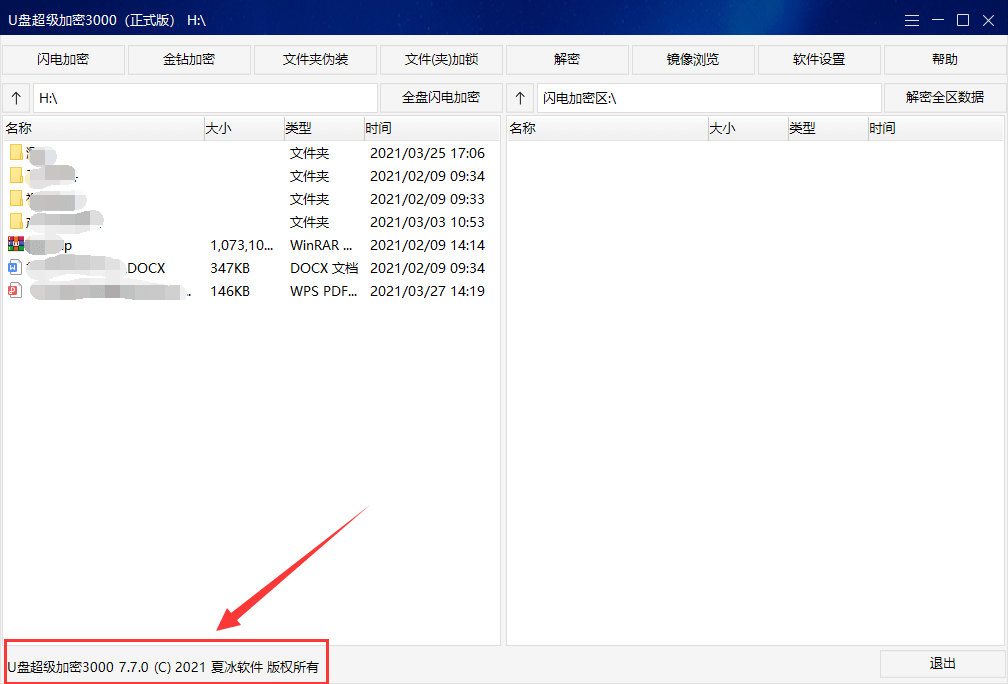Select the DOCX document file icon
Screen dimensions: 1008x684
15,267
